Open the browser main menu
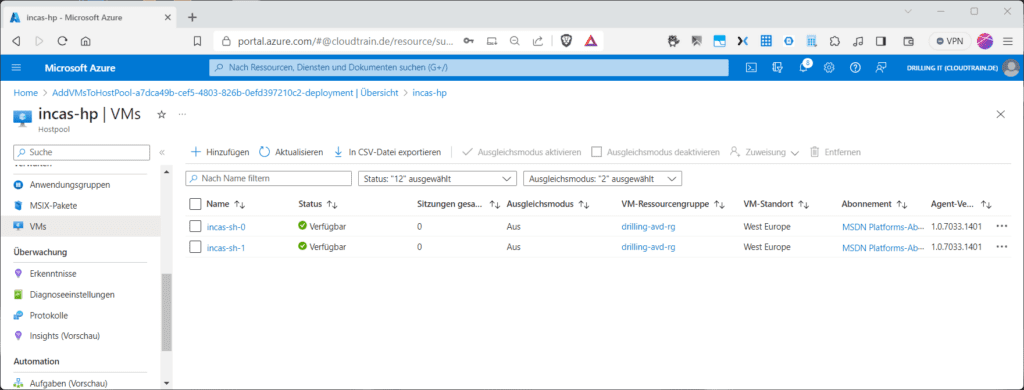Image resolution: width=1024 pixels, height=390 pixels. coord(1008,41)
